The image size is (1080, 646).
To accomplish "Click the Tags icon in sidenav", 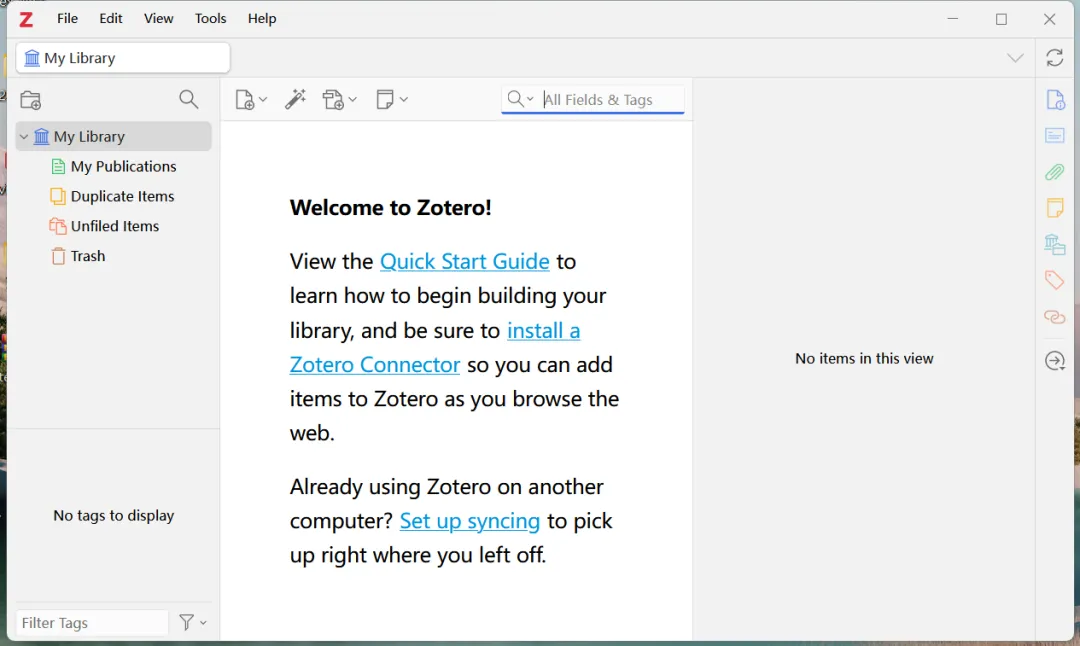I will (x=1055, y=280).
